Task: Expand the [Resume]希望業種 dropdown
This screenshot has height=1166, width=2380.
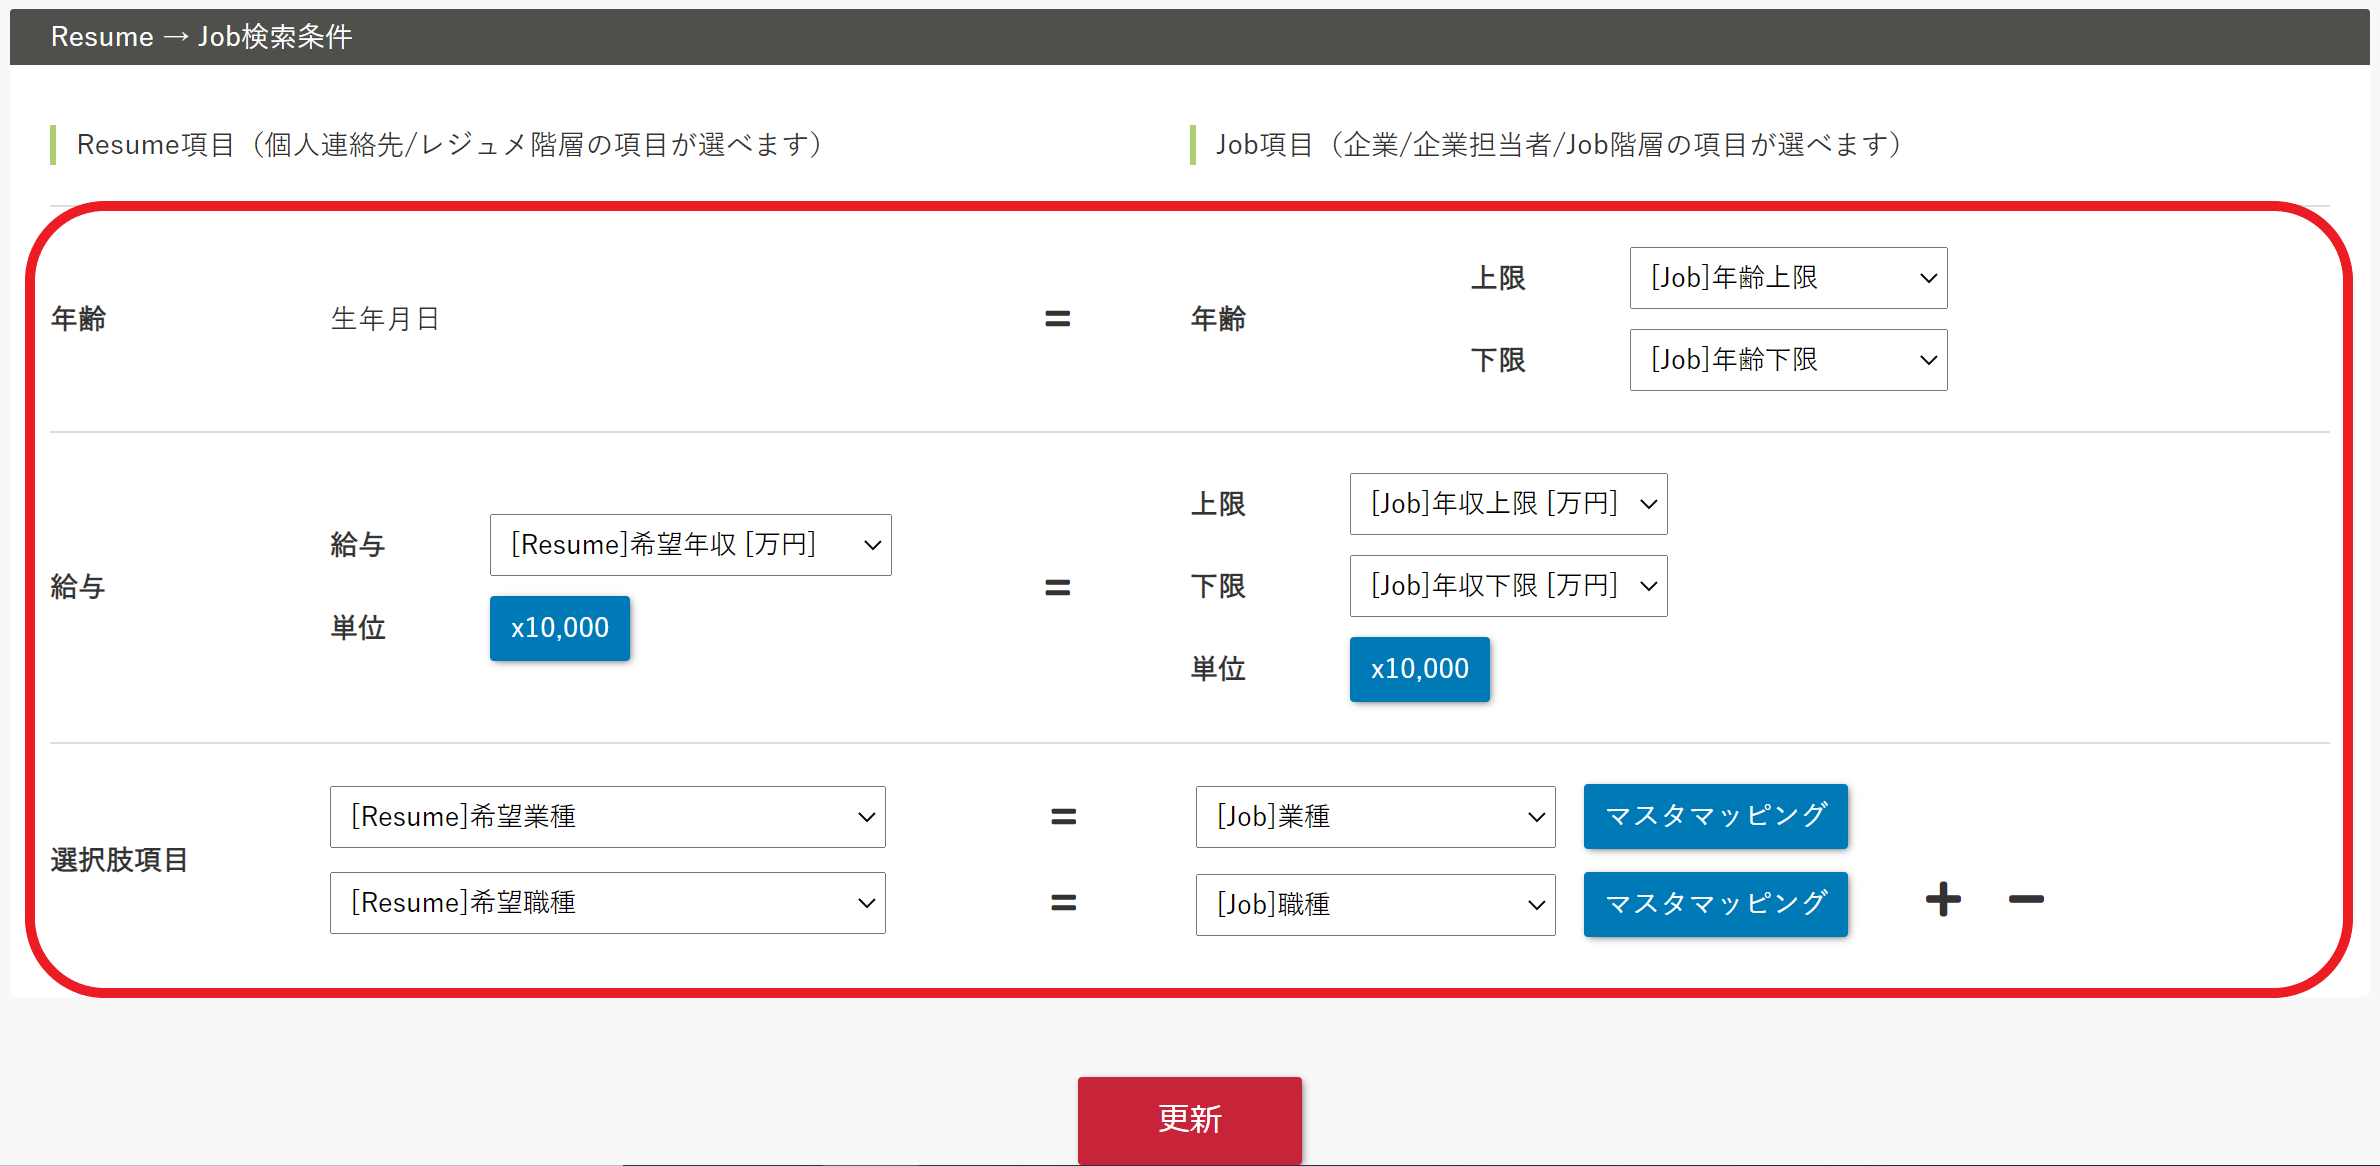Action: (x=607, y=817)
